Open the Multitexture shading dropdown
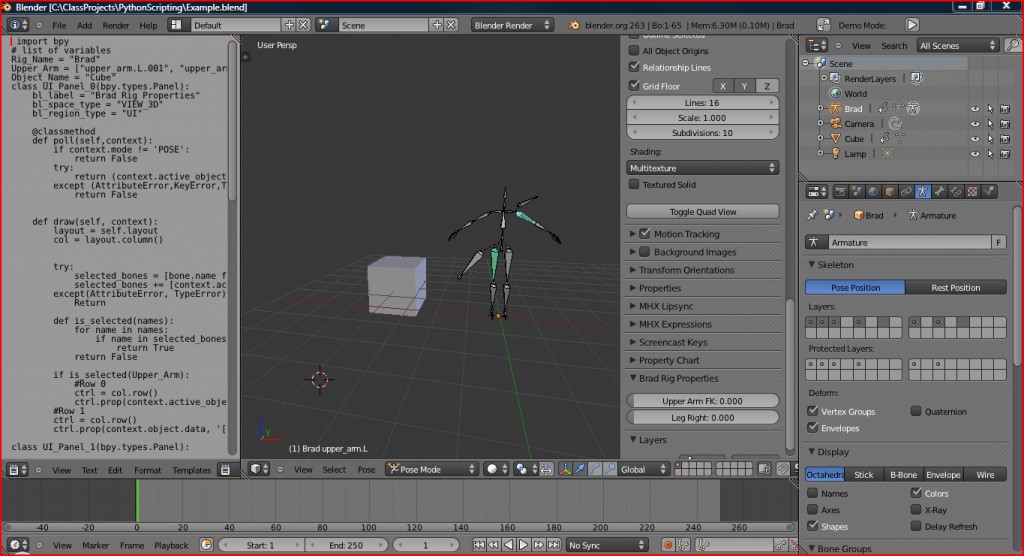 point(702,168)
